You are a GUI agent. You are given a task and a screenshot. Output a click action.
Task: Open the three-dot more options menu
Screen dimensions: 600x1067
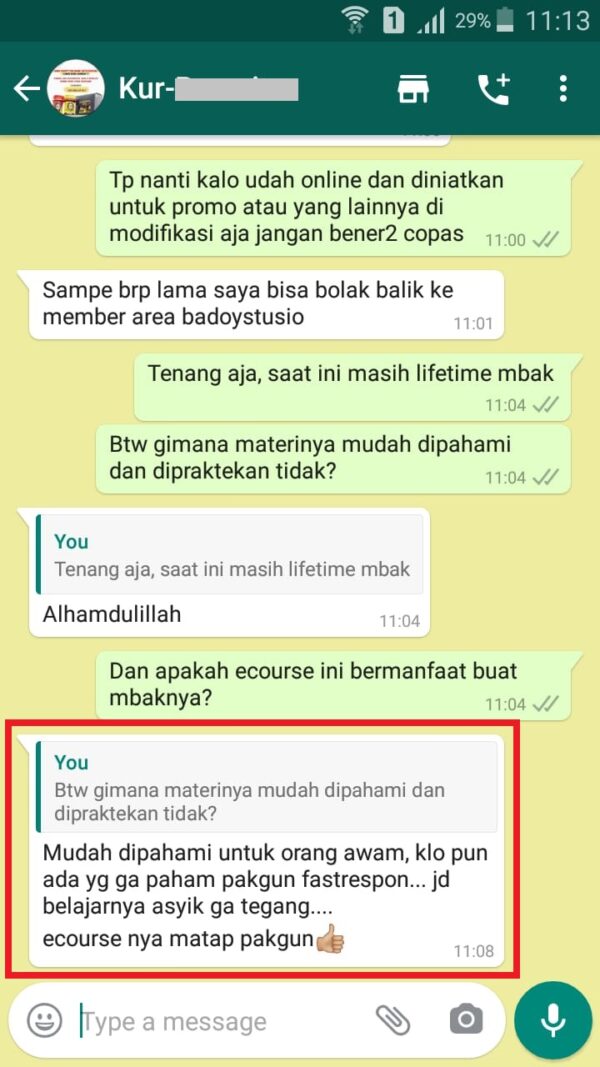[563, 89]
